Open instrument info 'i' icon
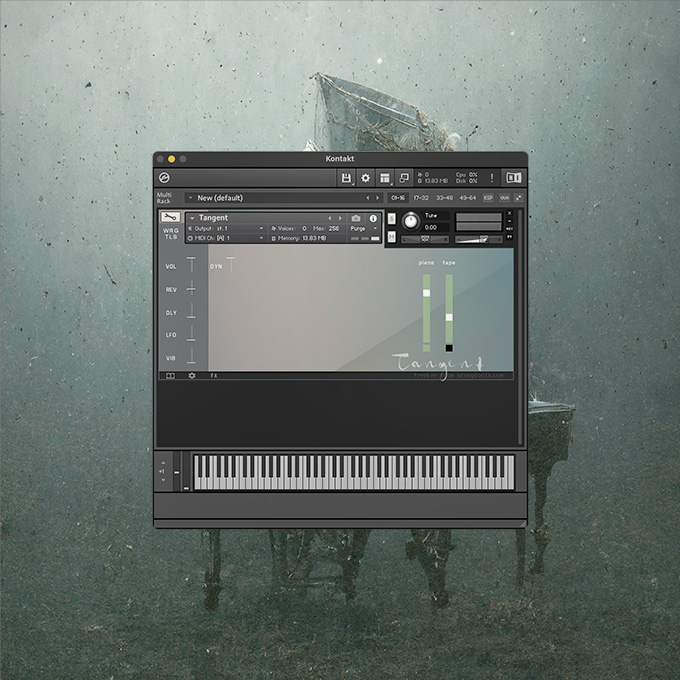The width and height of the screenshot is (680, 680). point(373,218)
